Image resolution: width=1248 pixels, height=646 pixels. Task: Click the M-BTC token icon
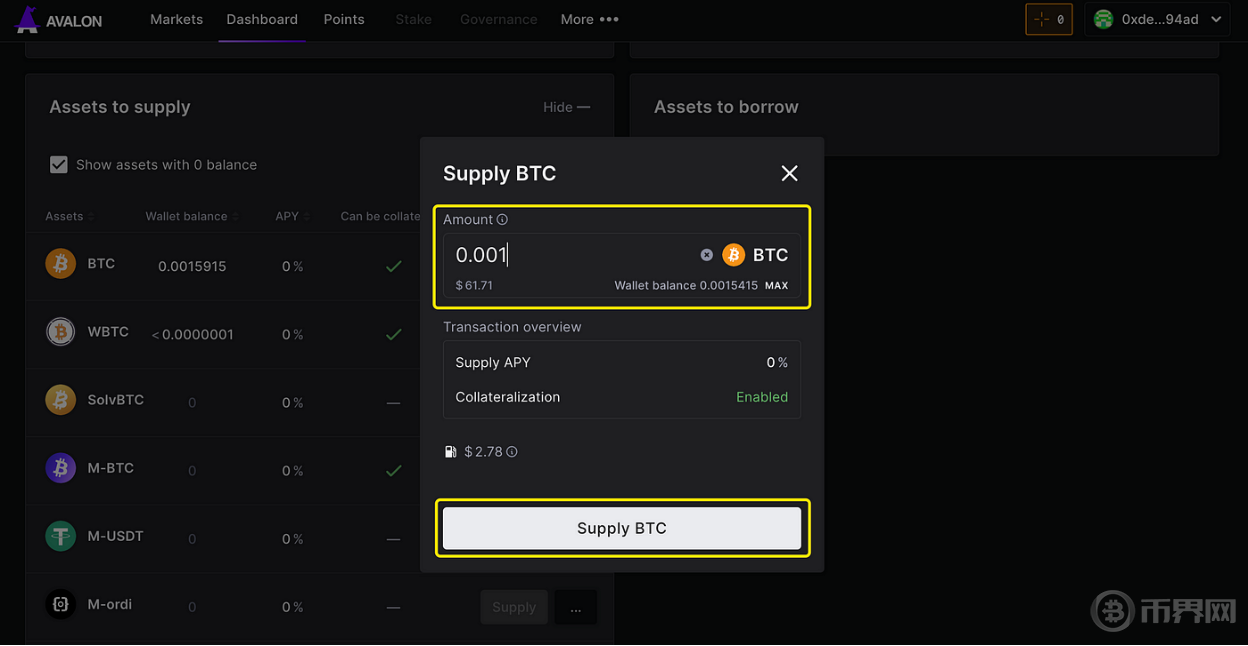(60, 467)
